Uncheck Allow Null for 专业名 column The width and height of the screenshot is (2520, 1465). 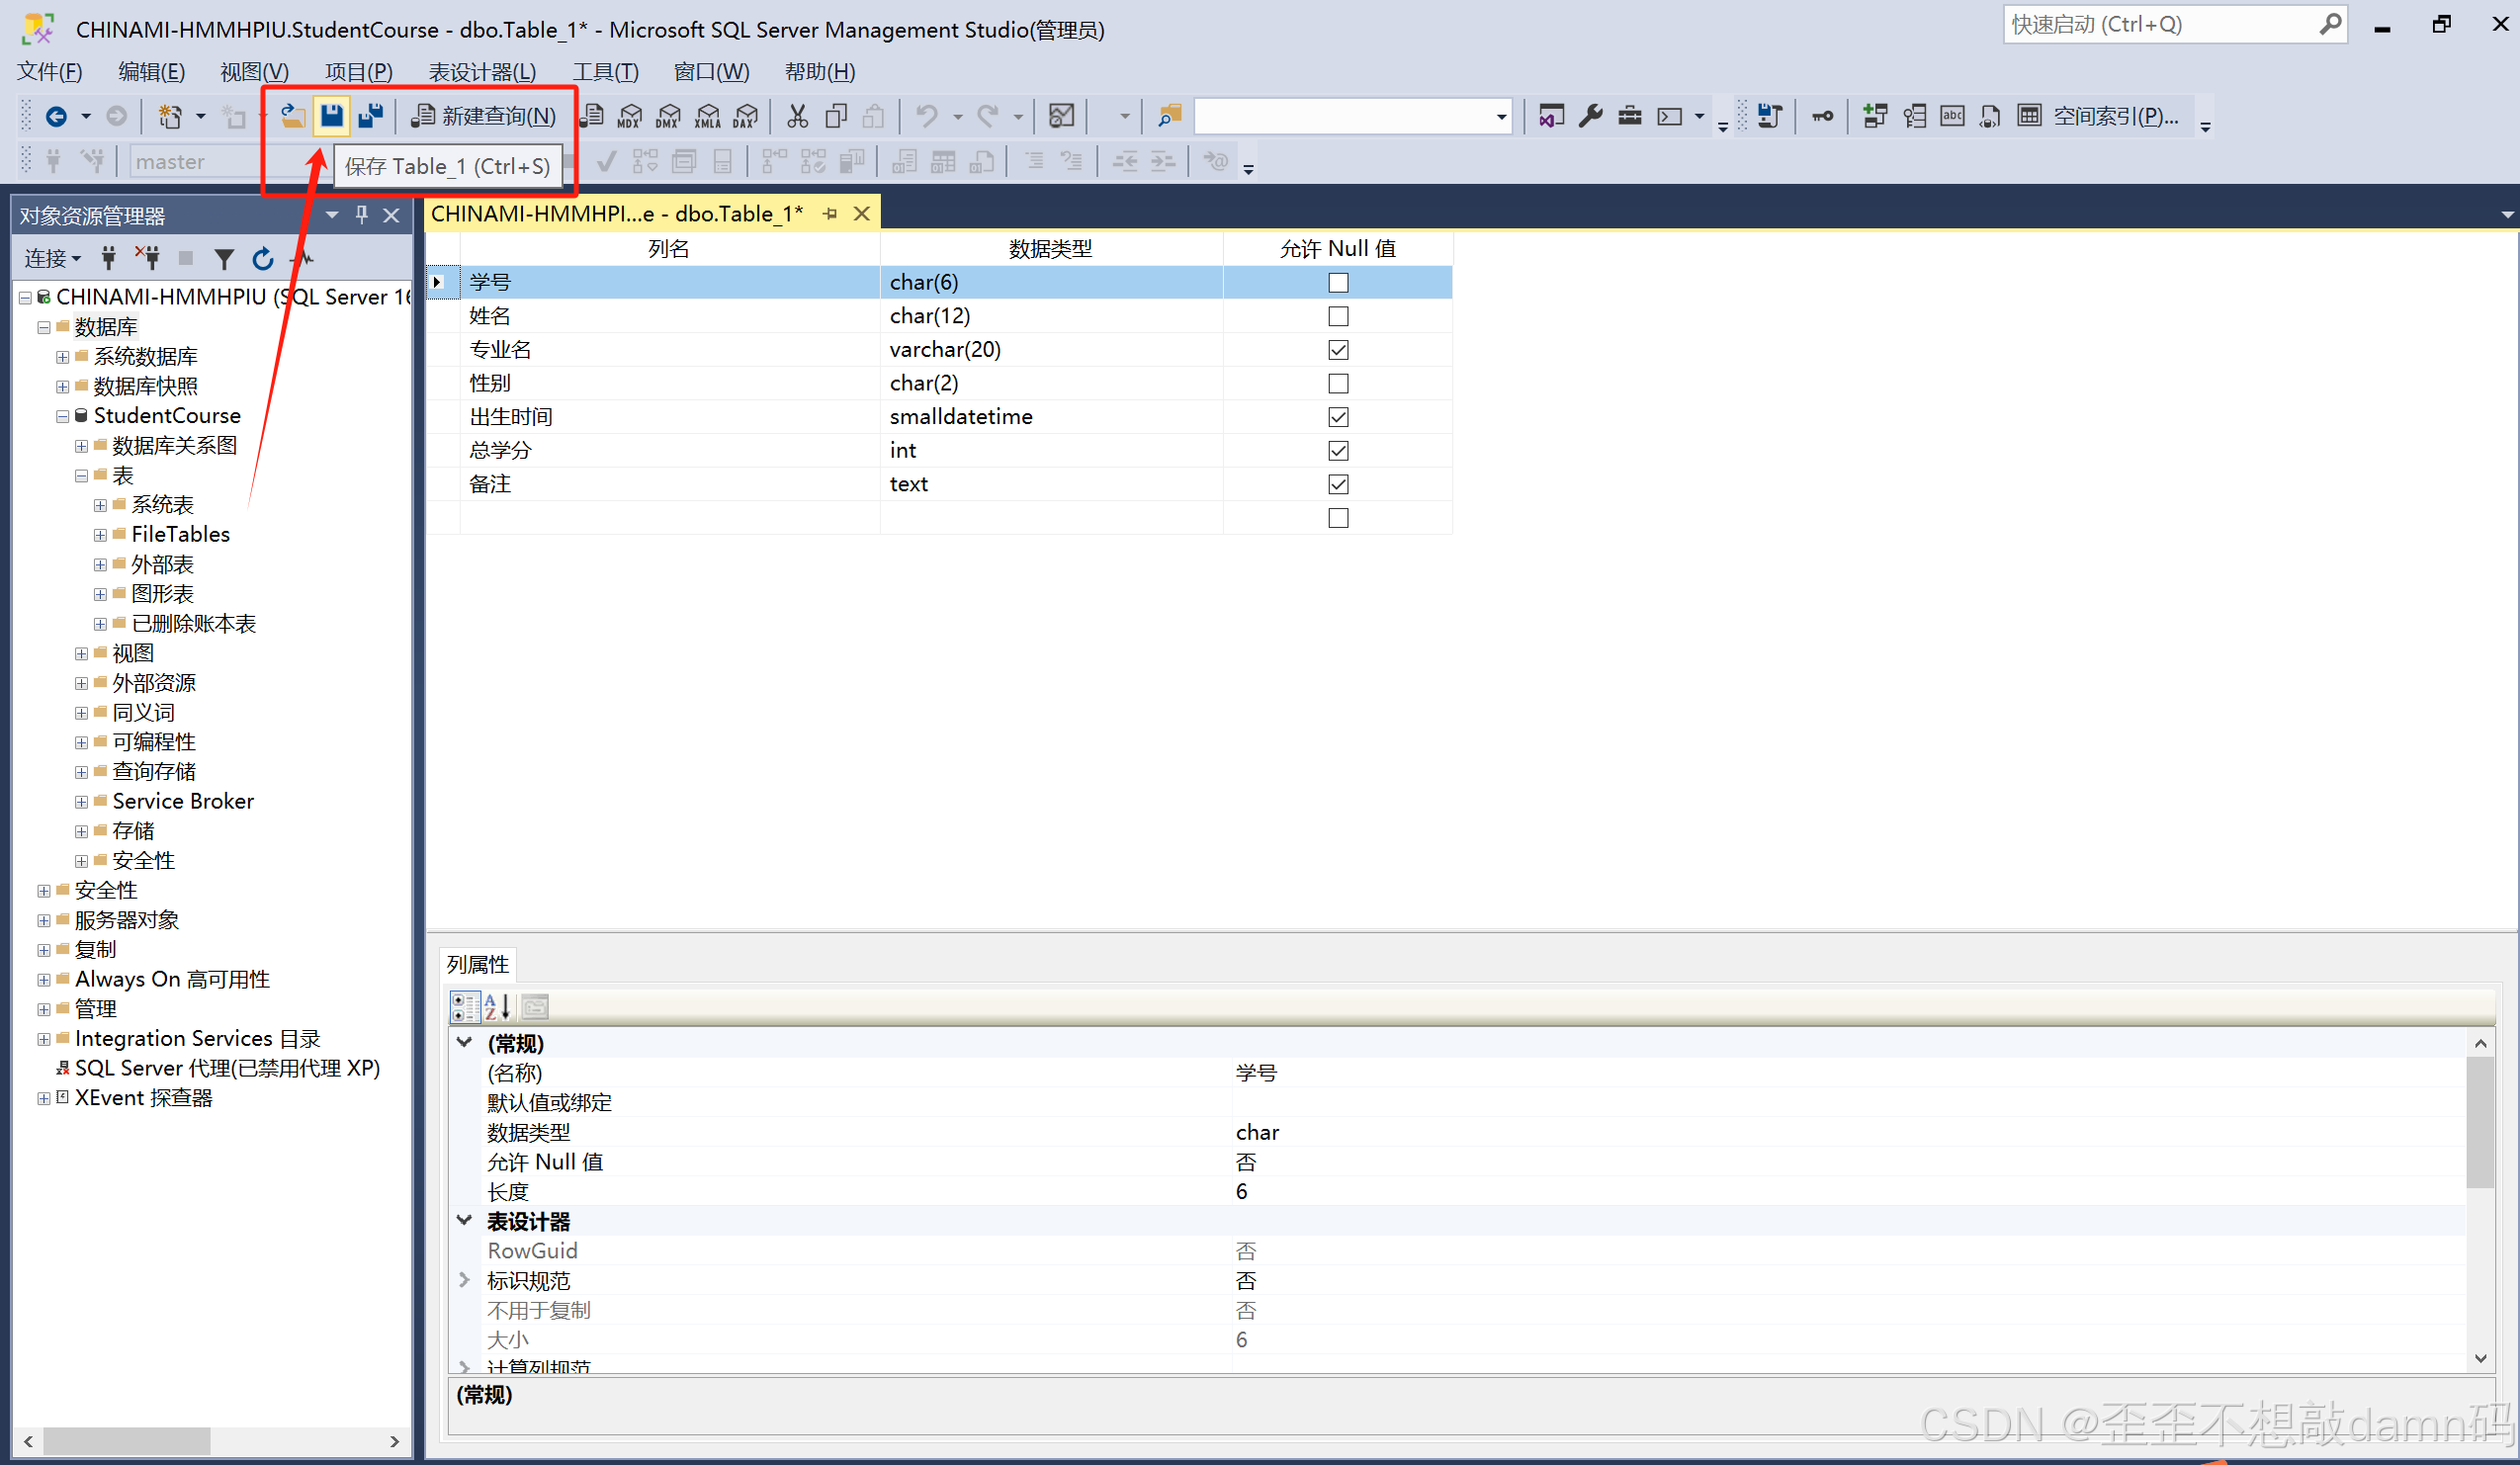tap(1338, 350)
